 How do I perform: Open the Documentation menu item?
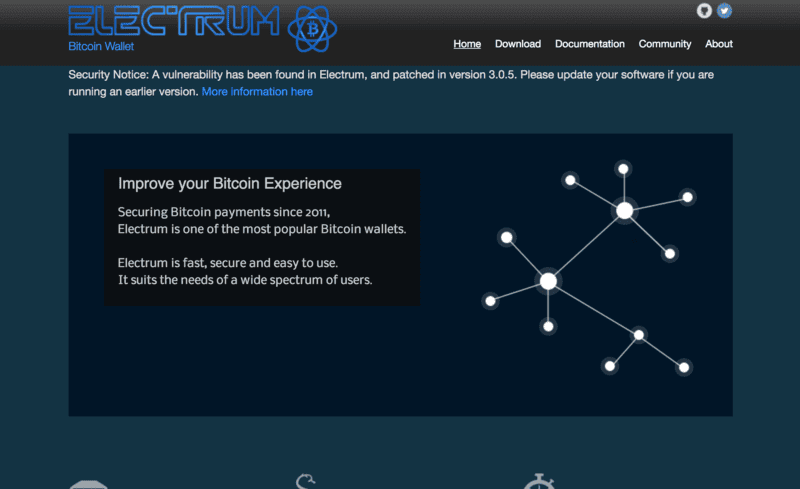click(x=590, y=44)
